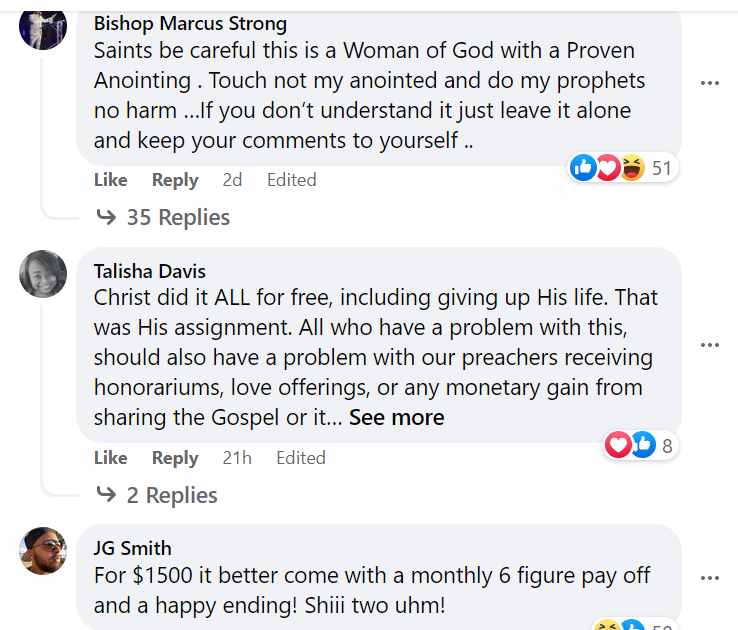
Task: Like Talisha Davis's comment
Action: pyautogui.click(x=110, y=458)
